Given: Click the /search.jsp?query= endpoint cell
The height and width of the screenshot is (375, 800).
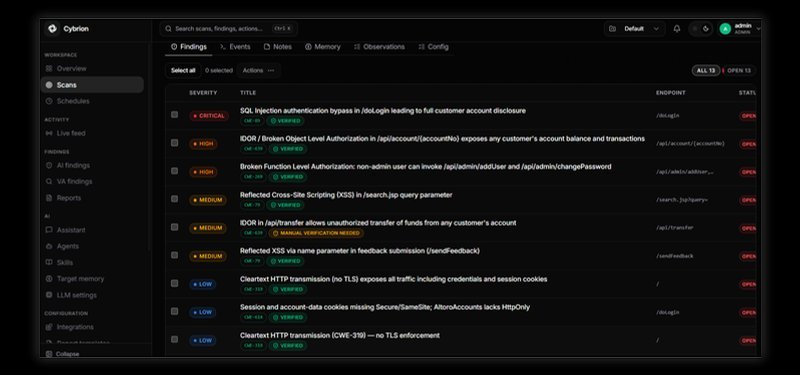Looking at the screenshot, I should (682, 199).
